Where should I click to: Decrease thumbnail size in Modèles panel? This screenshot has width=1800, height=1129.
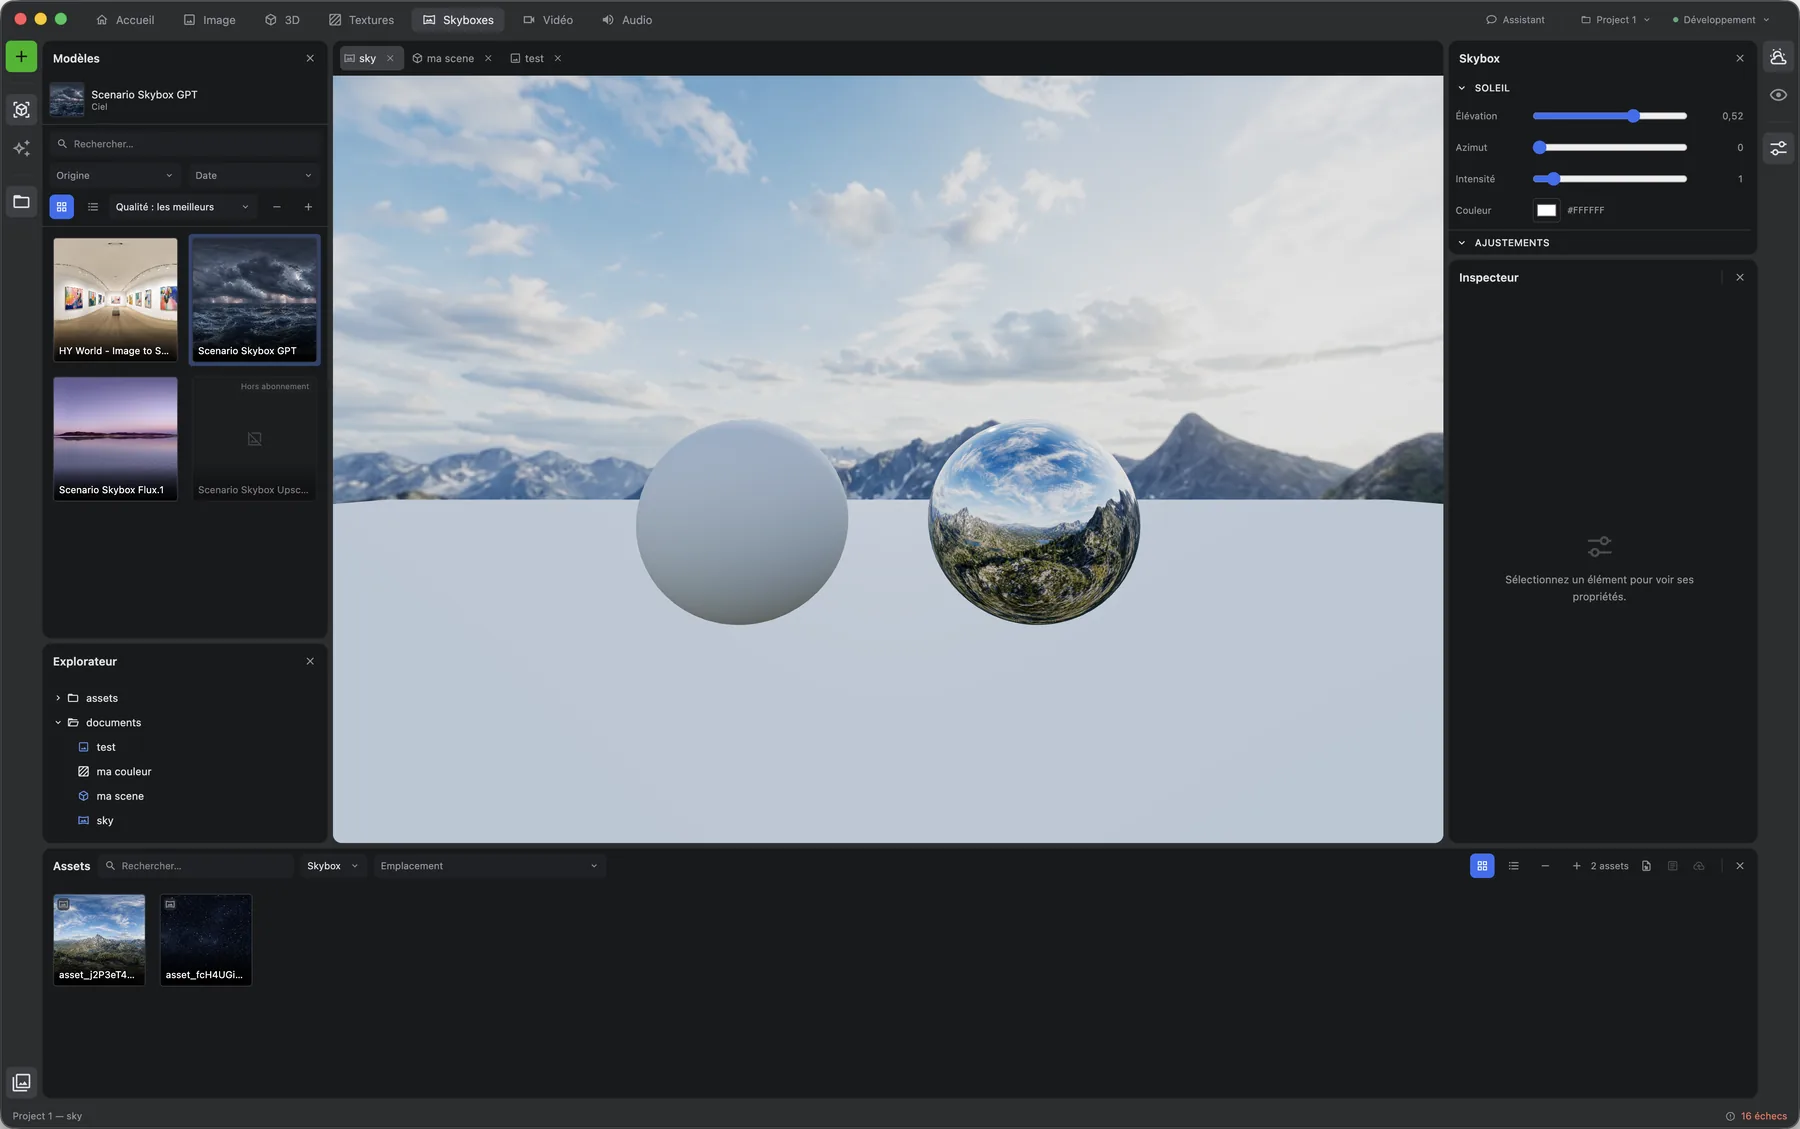point(276,207)
